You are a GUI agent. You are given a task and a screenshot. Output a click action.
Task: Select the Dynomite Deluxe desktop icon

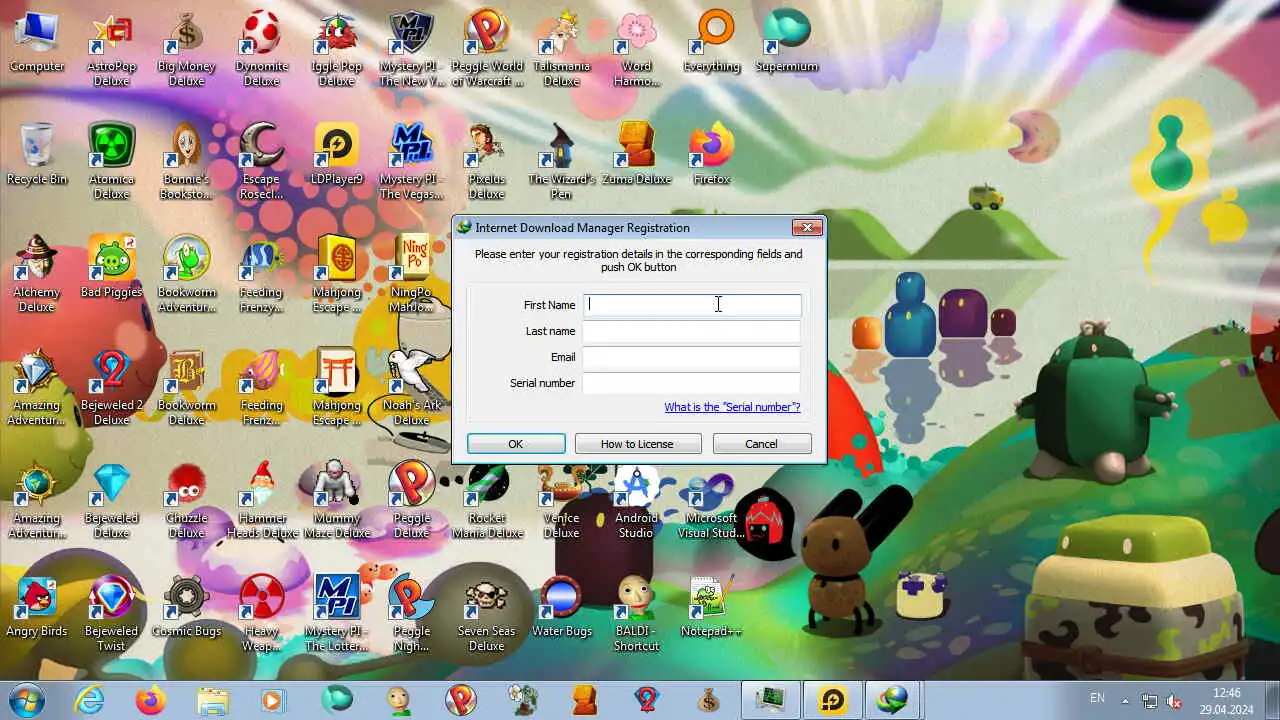pos(261,48)
